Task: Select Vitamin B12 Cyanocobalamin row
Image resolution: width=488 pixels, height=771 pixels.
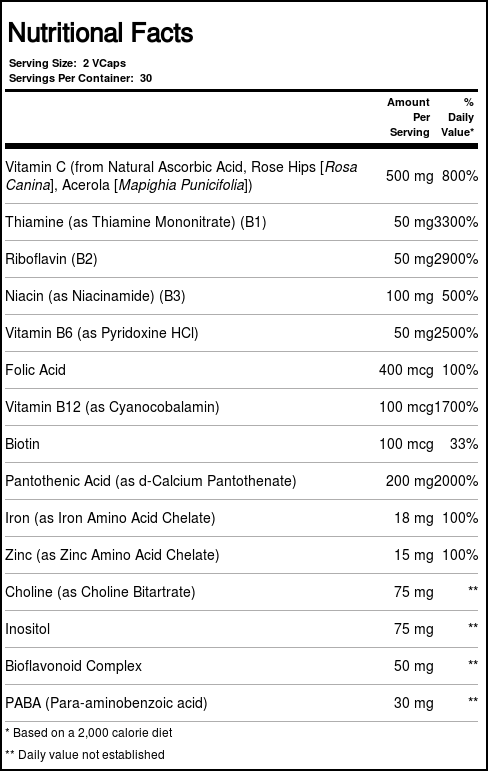Action: [241, 407]
